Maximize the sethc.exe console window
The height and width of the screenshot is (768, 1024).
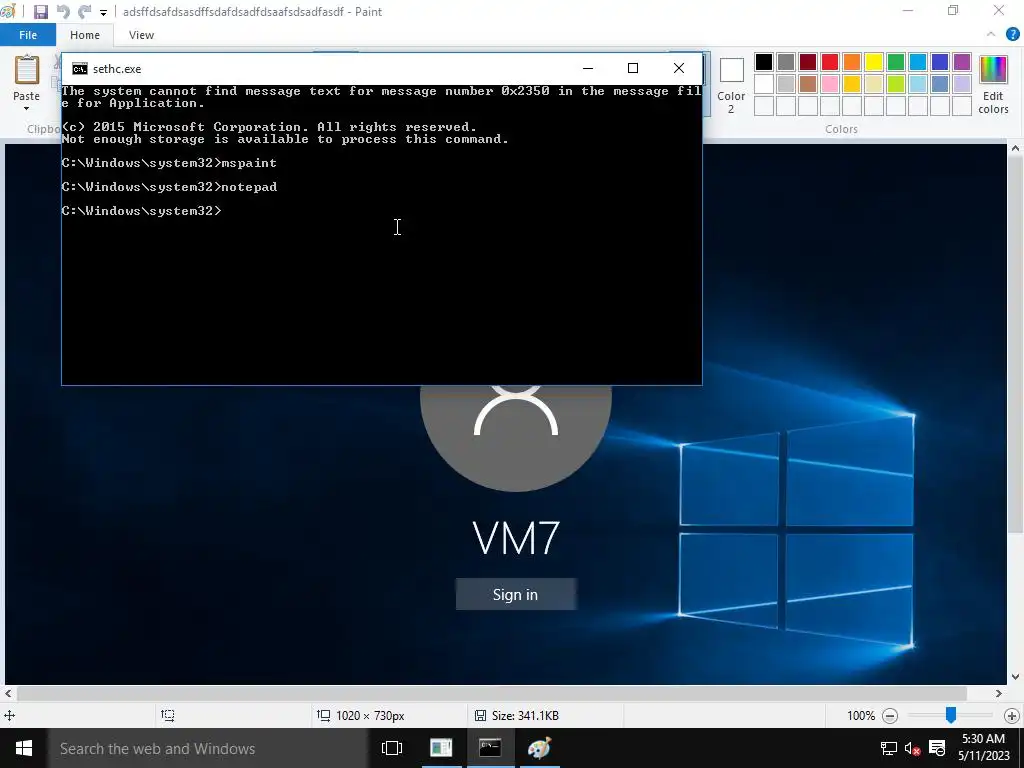coord(633,68)
